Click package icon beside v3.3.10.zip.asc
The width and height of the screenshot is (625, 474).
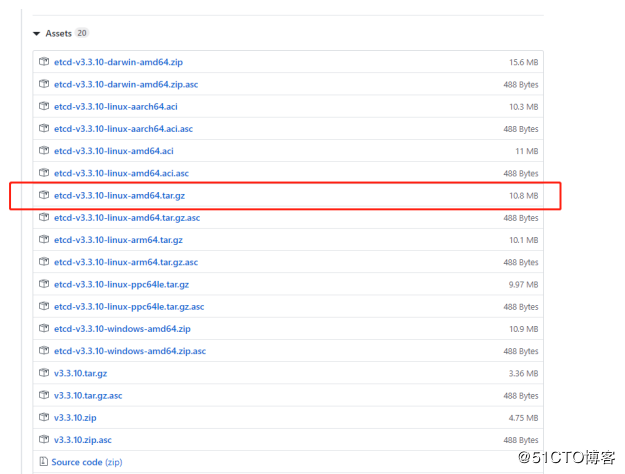44,439
